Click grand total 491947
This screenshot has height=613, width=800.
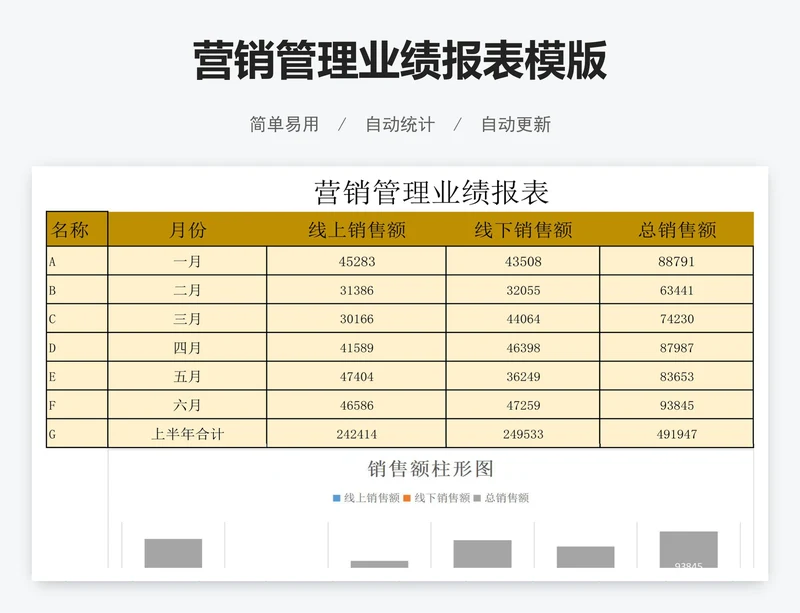(677, 434)
